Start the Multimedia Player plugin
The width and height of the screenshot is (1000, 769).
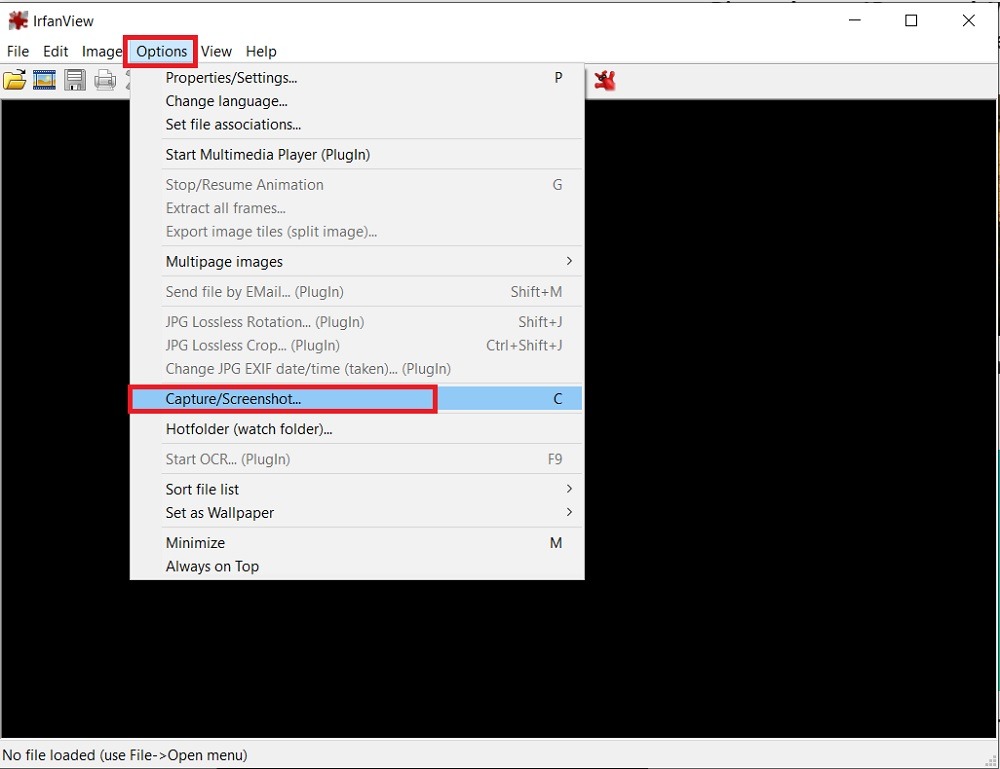(x=267, y=154)
